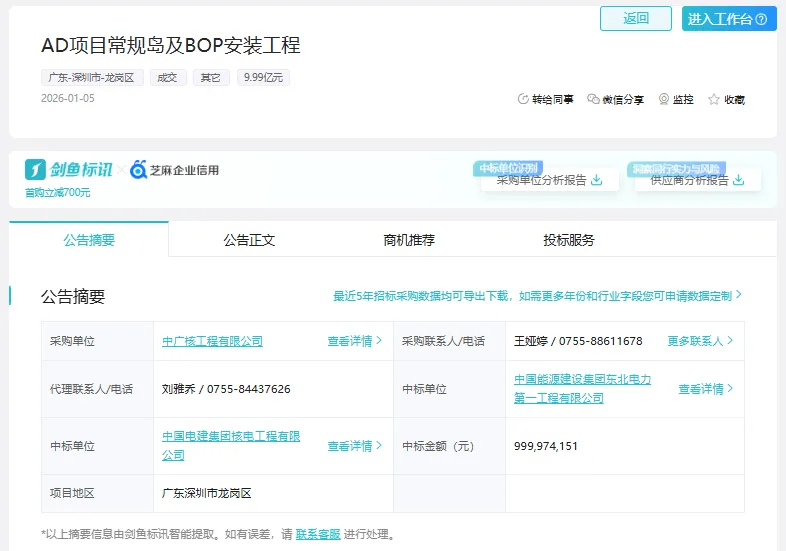Viewport: 786px width, 551px height.
Task: Switch to the 公告正文 tab
Action: [x=249, y=240]
